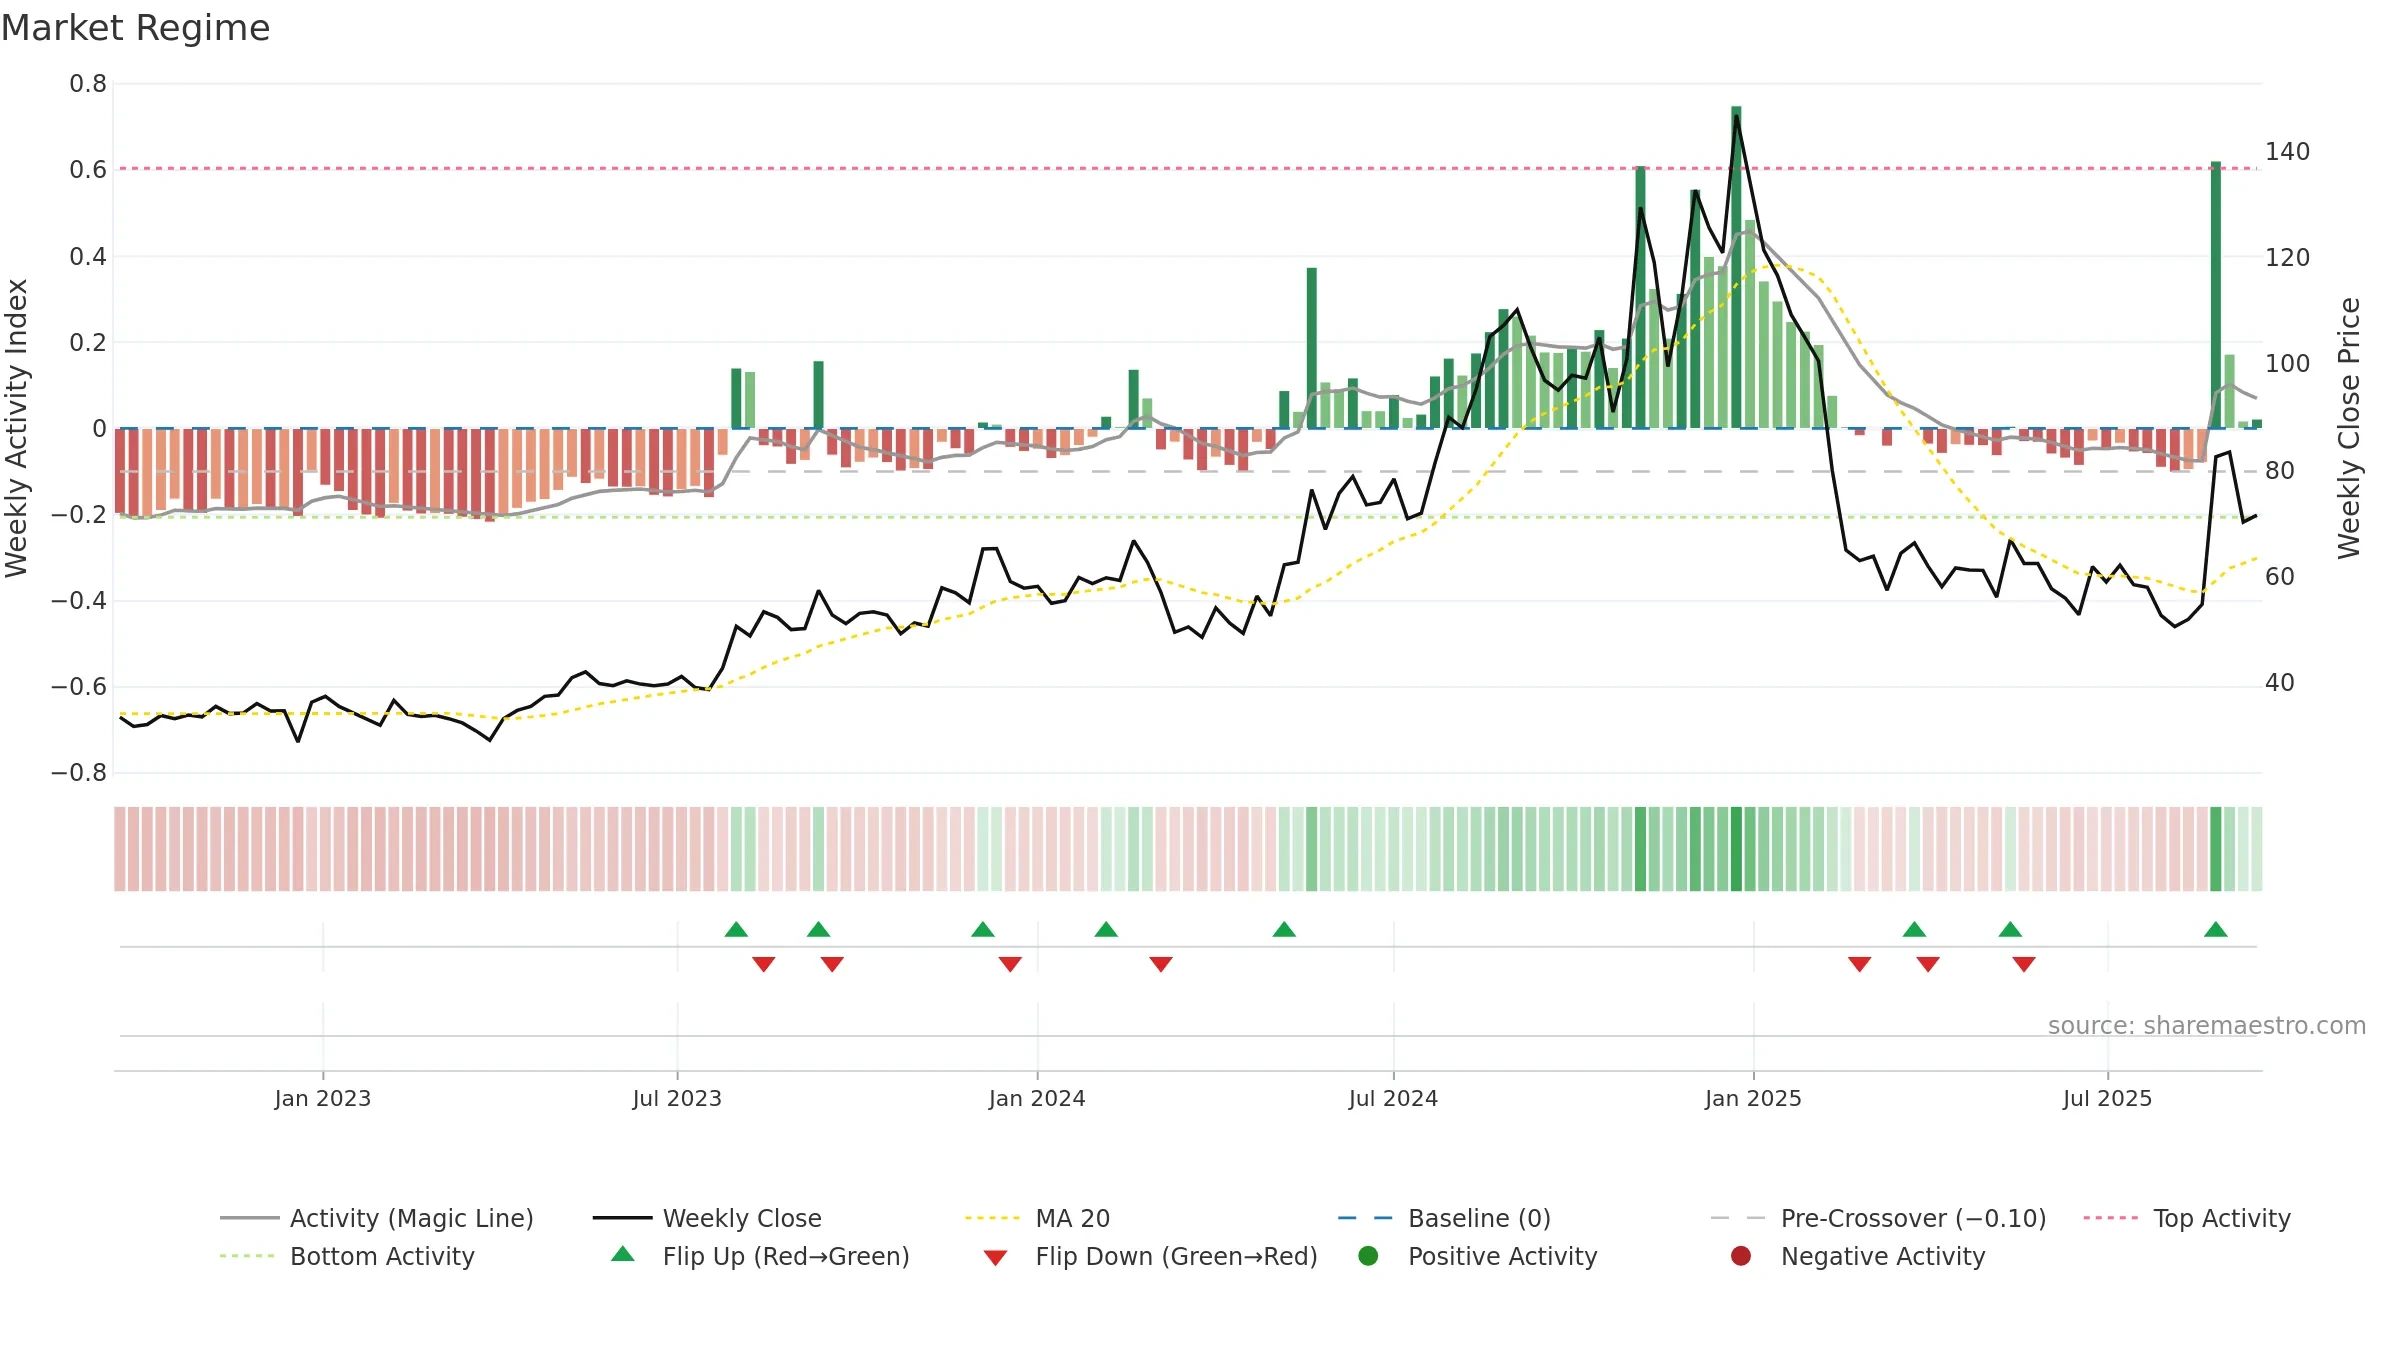Click the 120 price axis tick label
The width and height of the screenshot is (2400, 1350).
pos(2288,258)
